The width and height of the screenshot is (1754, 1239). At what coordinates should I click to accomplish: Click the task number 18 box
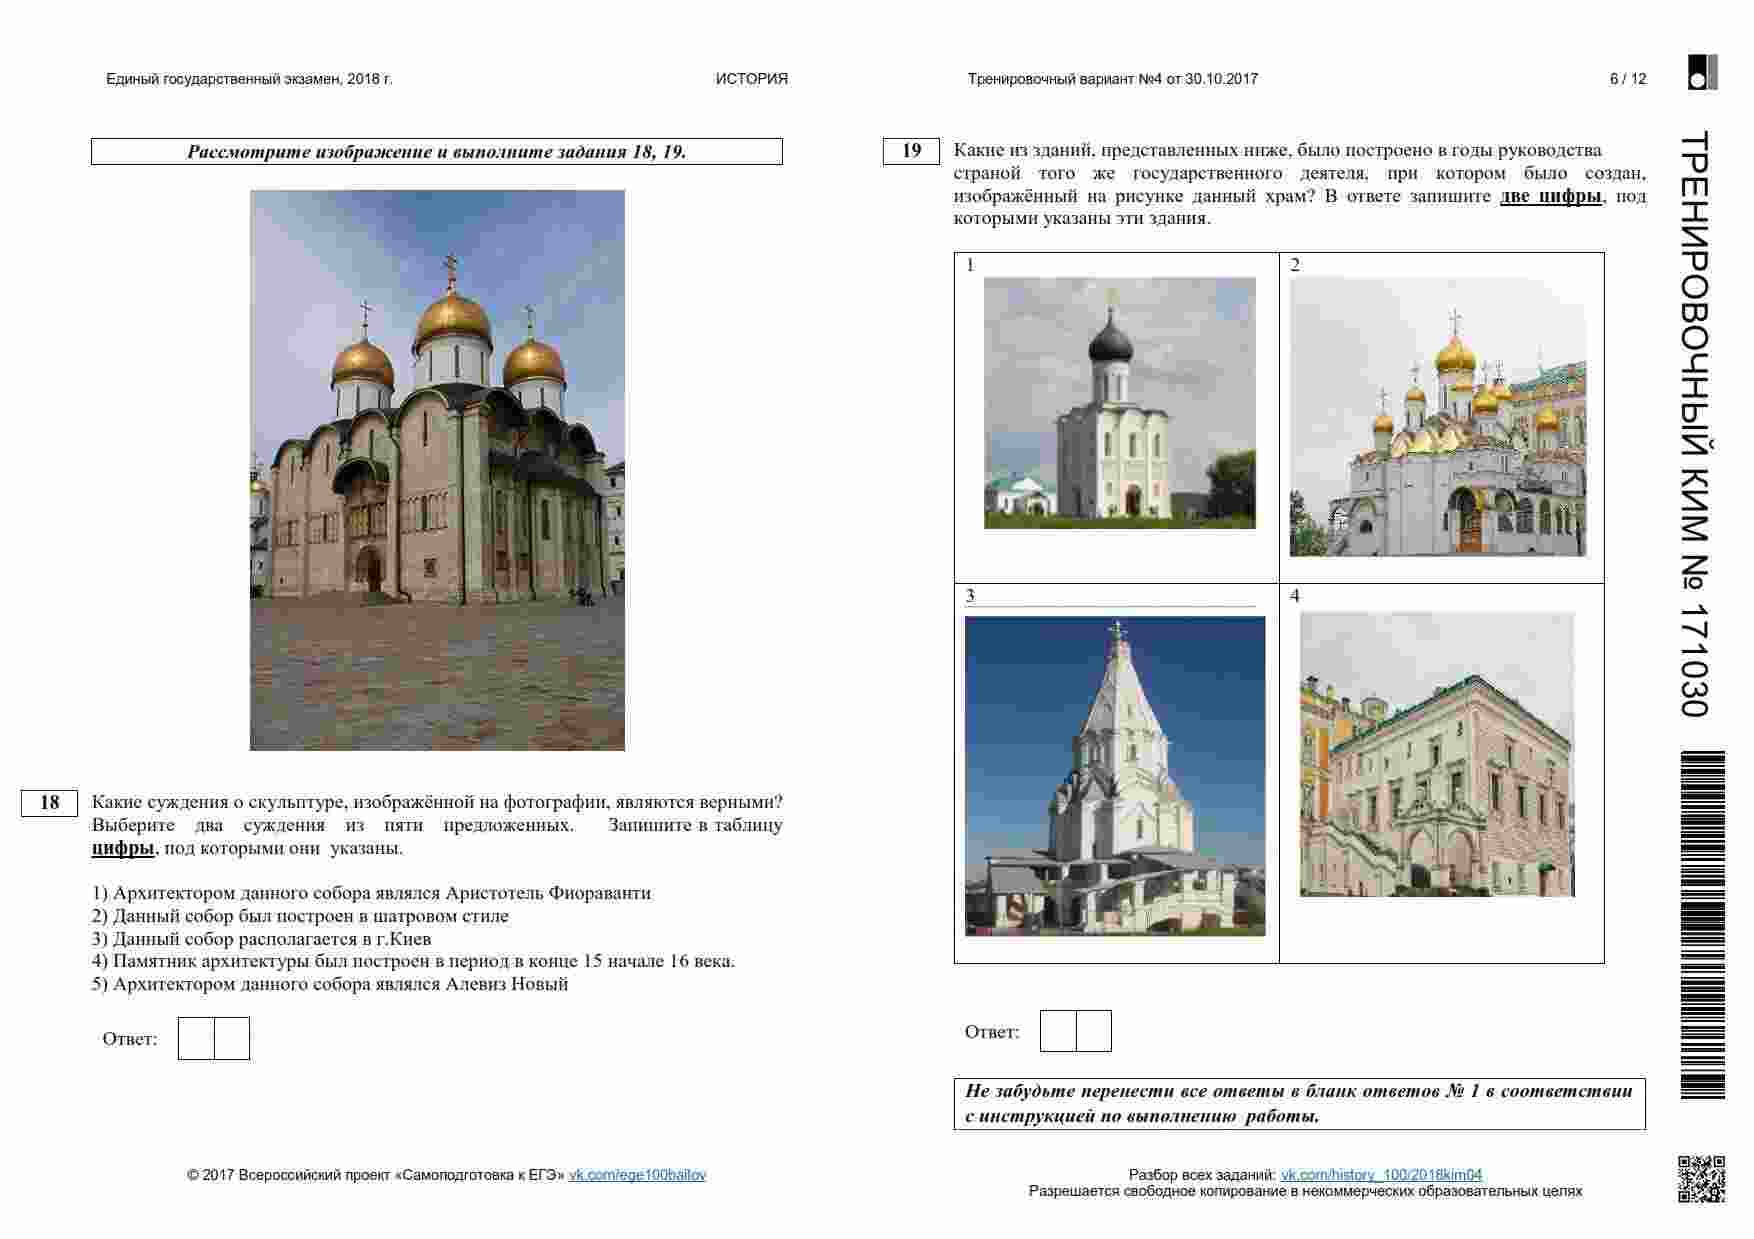click(x=49, y=803)
